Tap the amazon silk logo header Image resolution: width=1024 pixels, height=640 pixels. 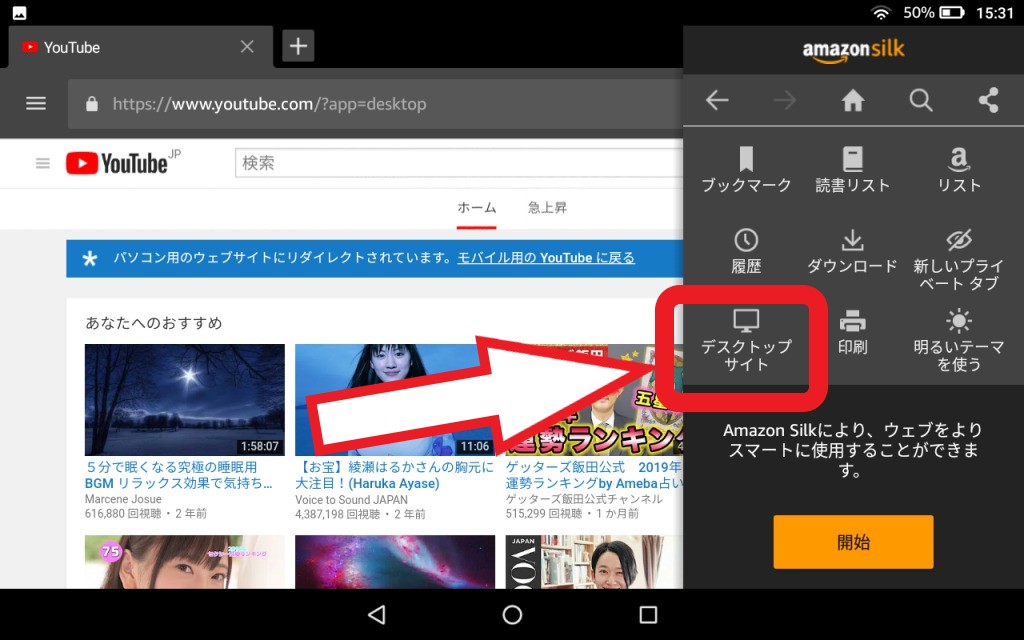coord(854,50)
